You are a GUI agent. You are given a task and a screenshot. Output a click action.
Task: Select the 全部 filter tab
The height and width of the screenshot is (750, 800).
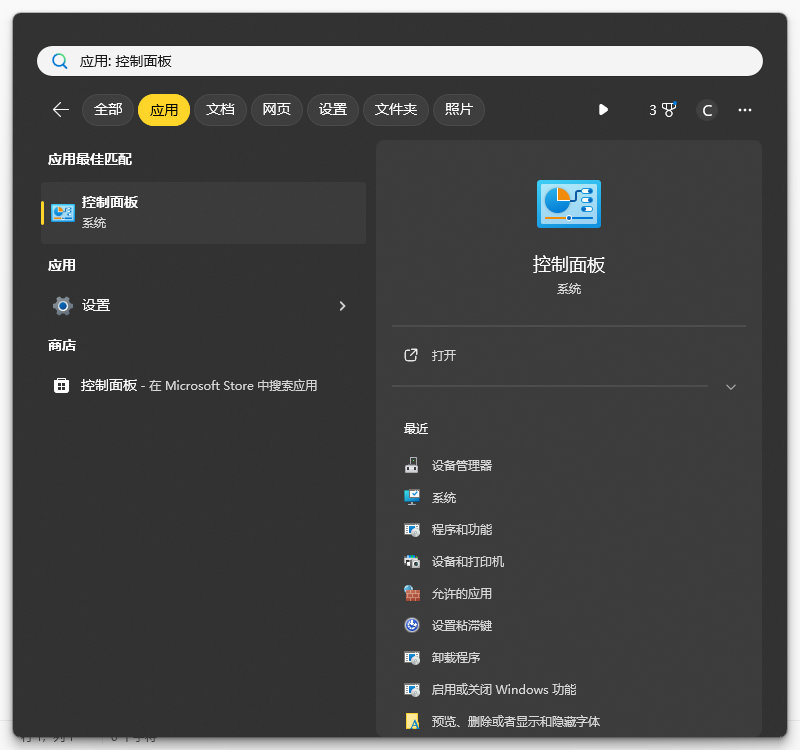pos(108,110)
